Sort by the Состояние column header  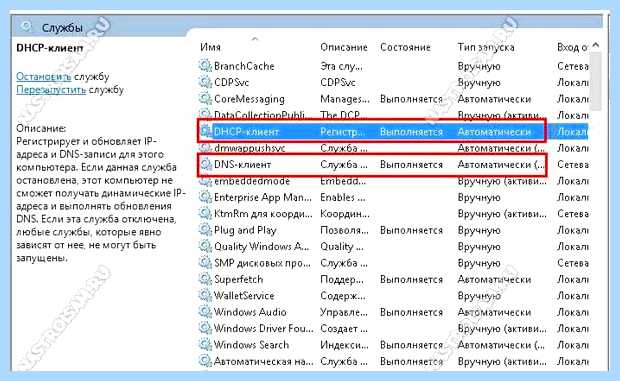click(x=405, y=47)
